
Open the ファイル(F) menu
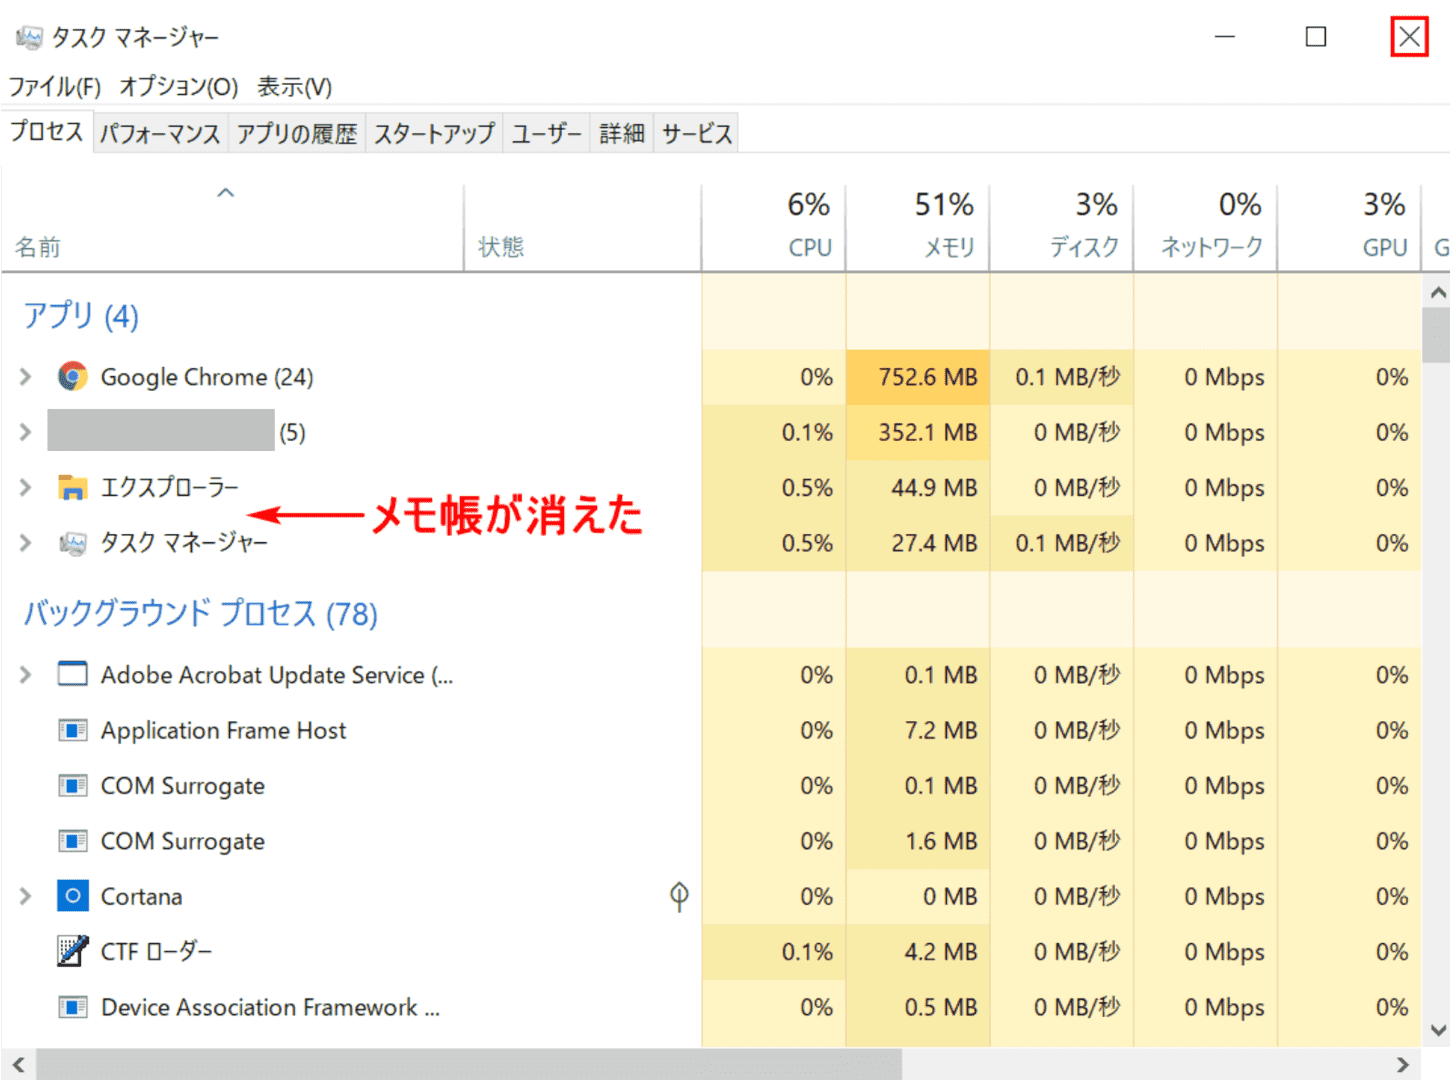point(55,87)
